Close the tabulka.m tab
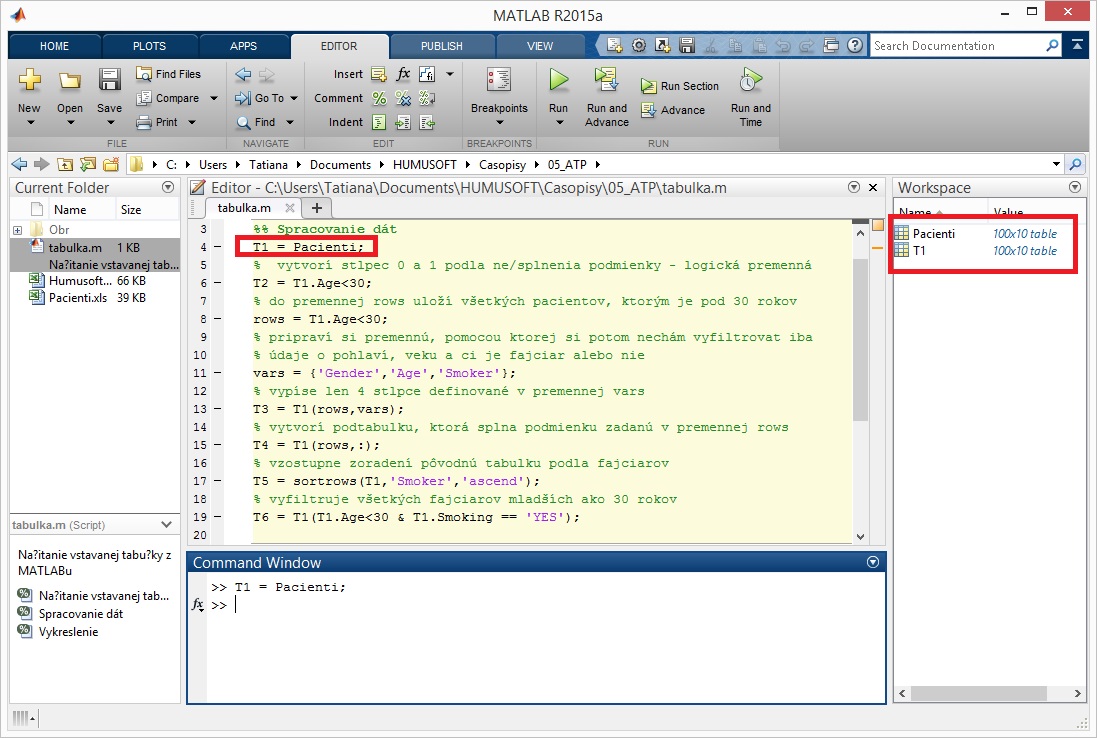The width and height of the screenshot is (1097, 738). (290, 208)
